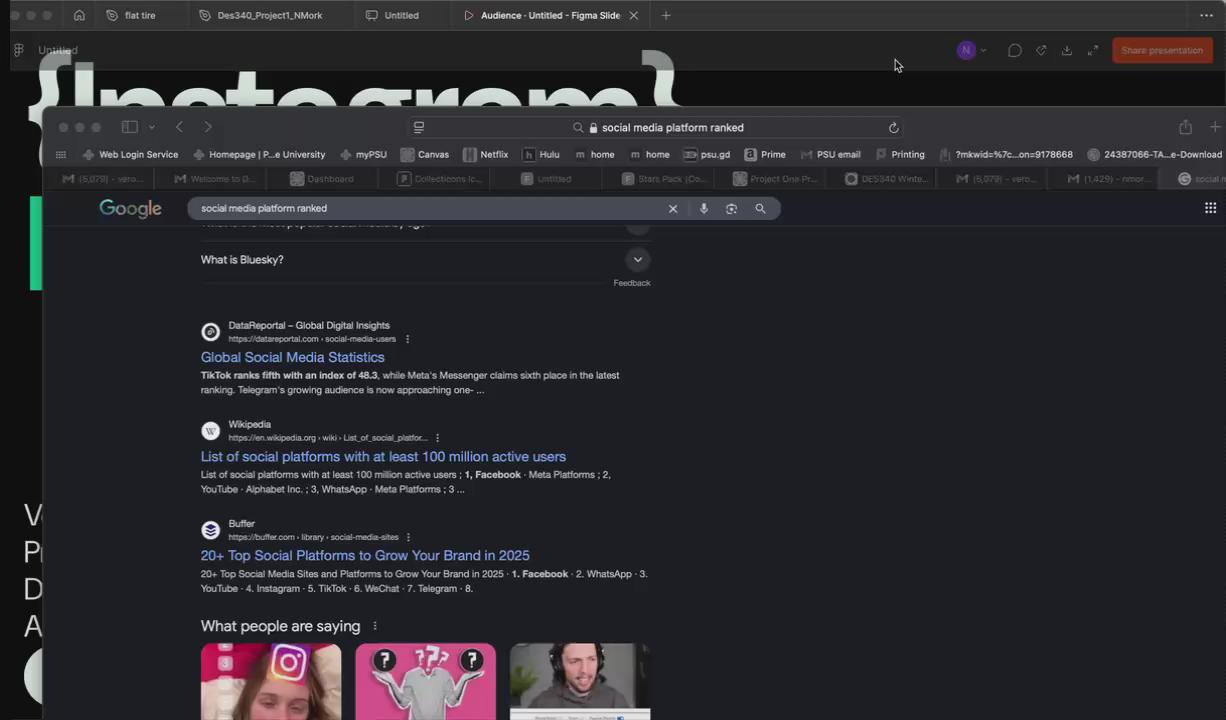The width and height of the screenshot is (1226, 720).
Task: Share the page from Safari toolbar
Action: point(1185,127)
